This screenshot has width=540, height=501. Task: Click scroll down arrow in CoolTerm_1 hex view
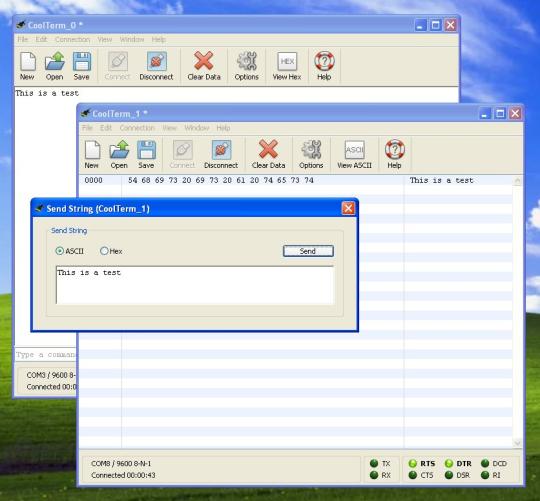(517, 442)
